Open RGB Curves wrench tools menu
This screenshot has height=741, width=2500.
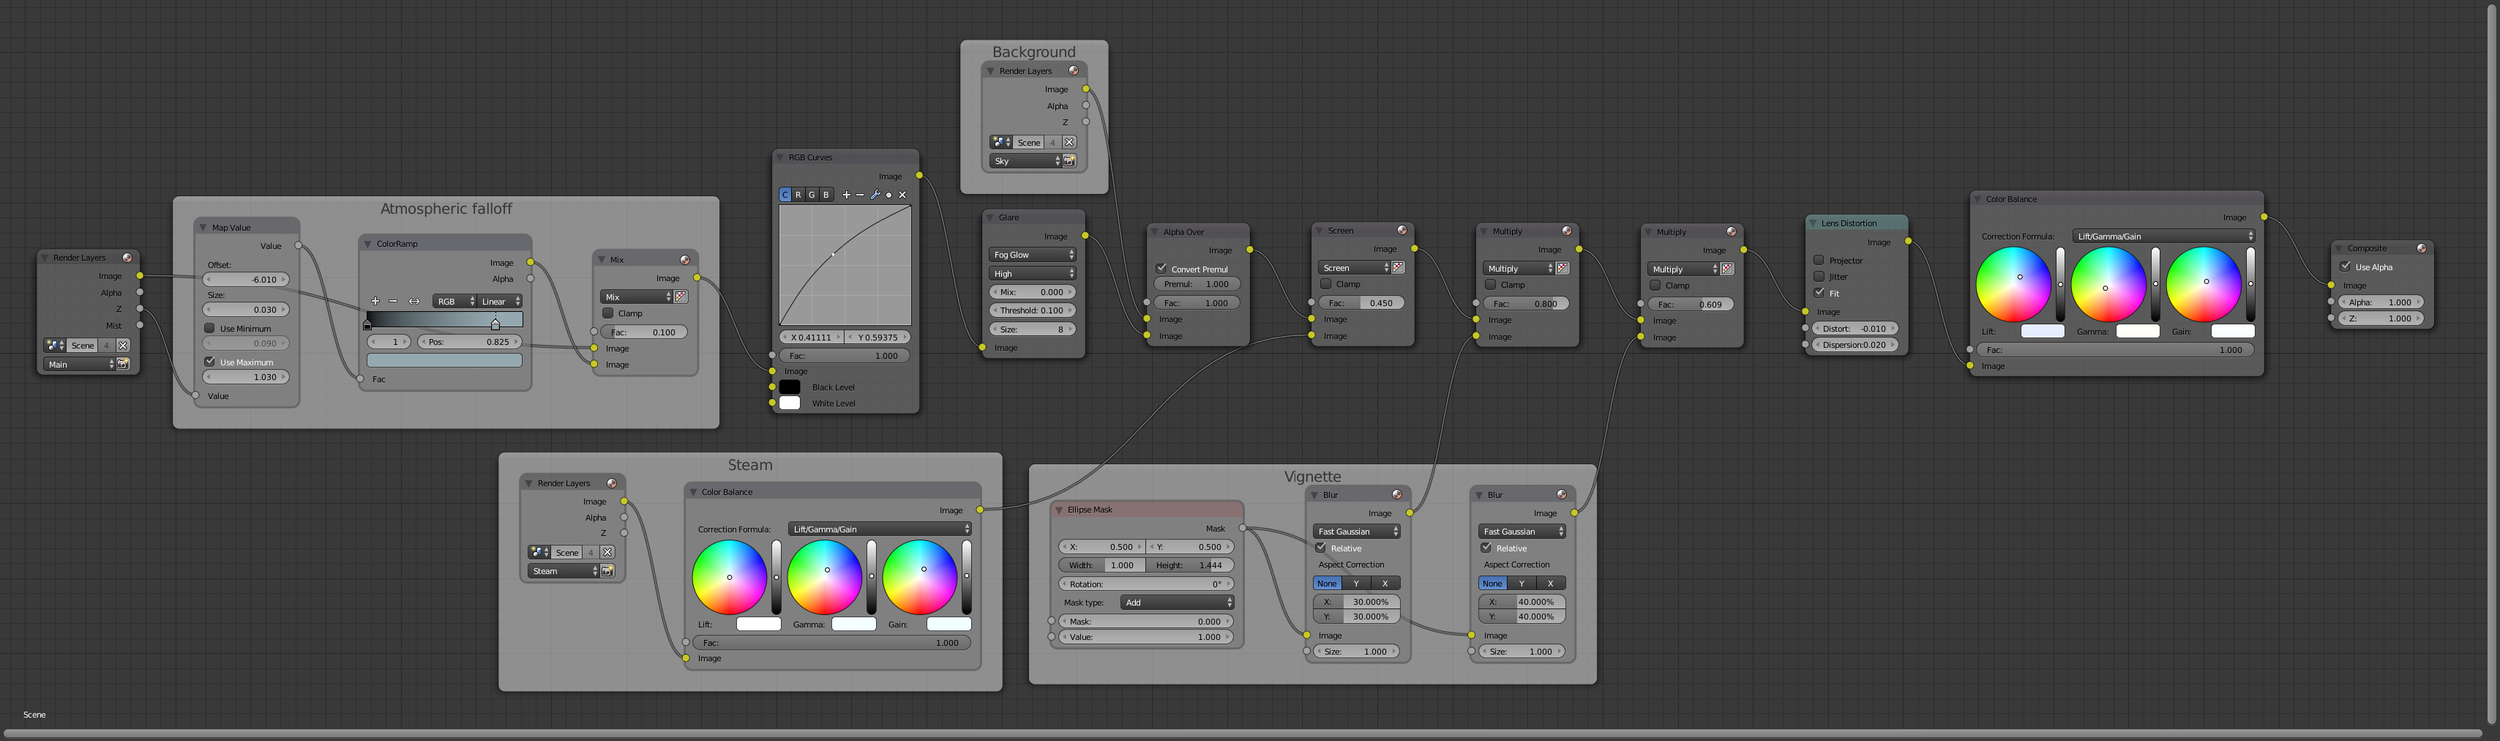(x=875, y=195)
